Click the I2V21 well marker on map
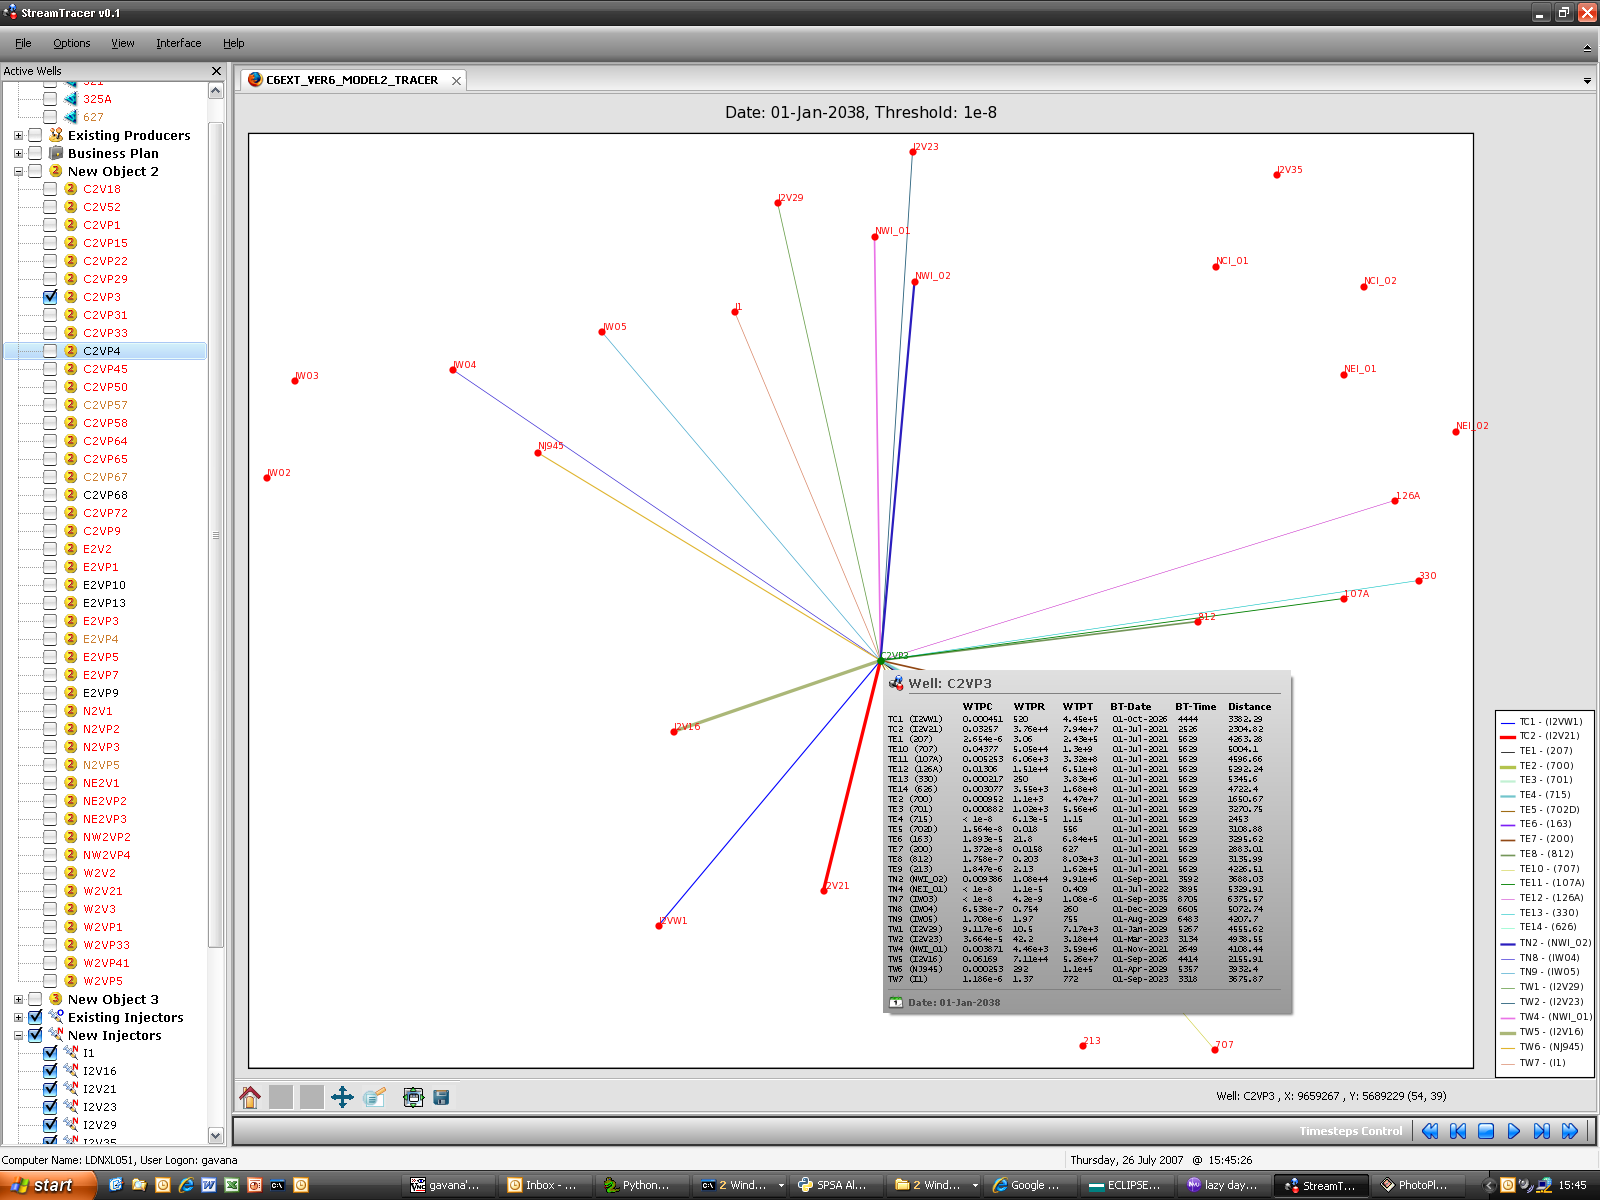Image resolution: width=1600 pixels, height=1200 pixels. 824,890
